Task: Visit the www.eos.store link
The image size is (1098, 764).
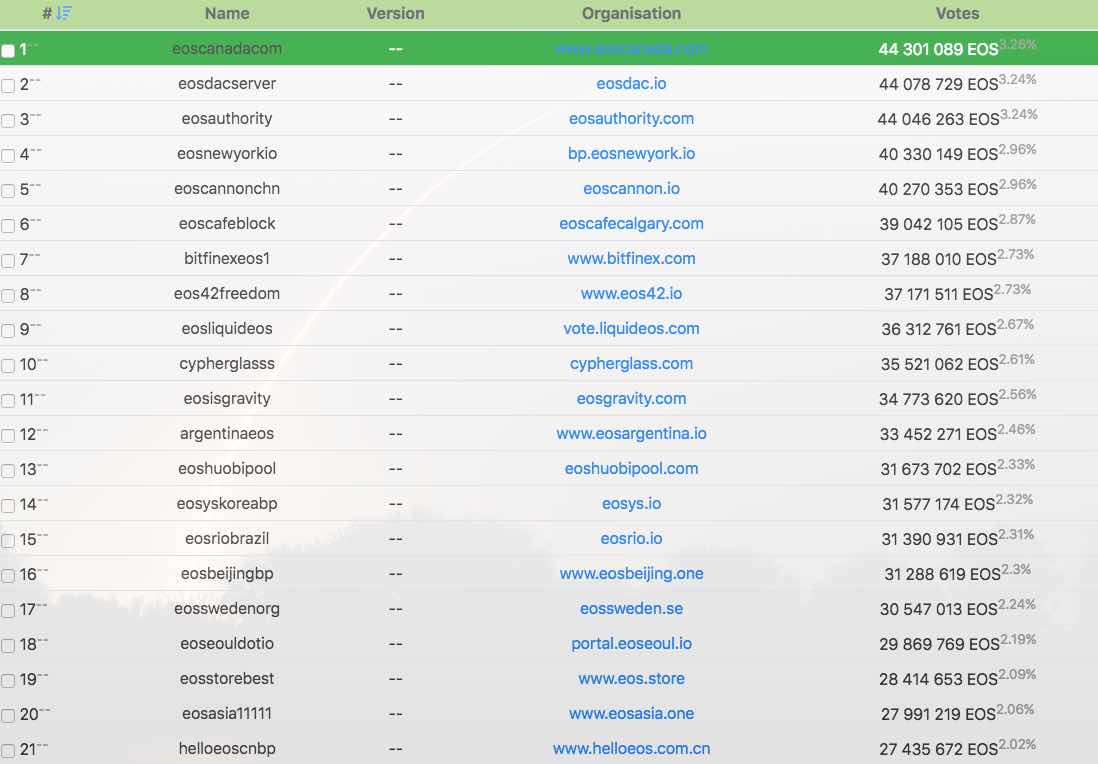Action: pyautogui.click(x=631, y=679)
